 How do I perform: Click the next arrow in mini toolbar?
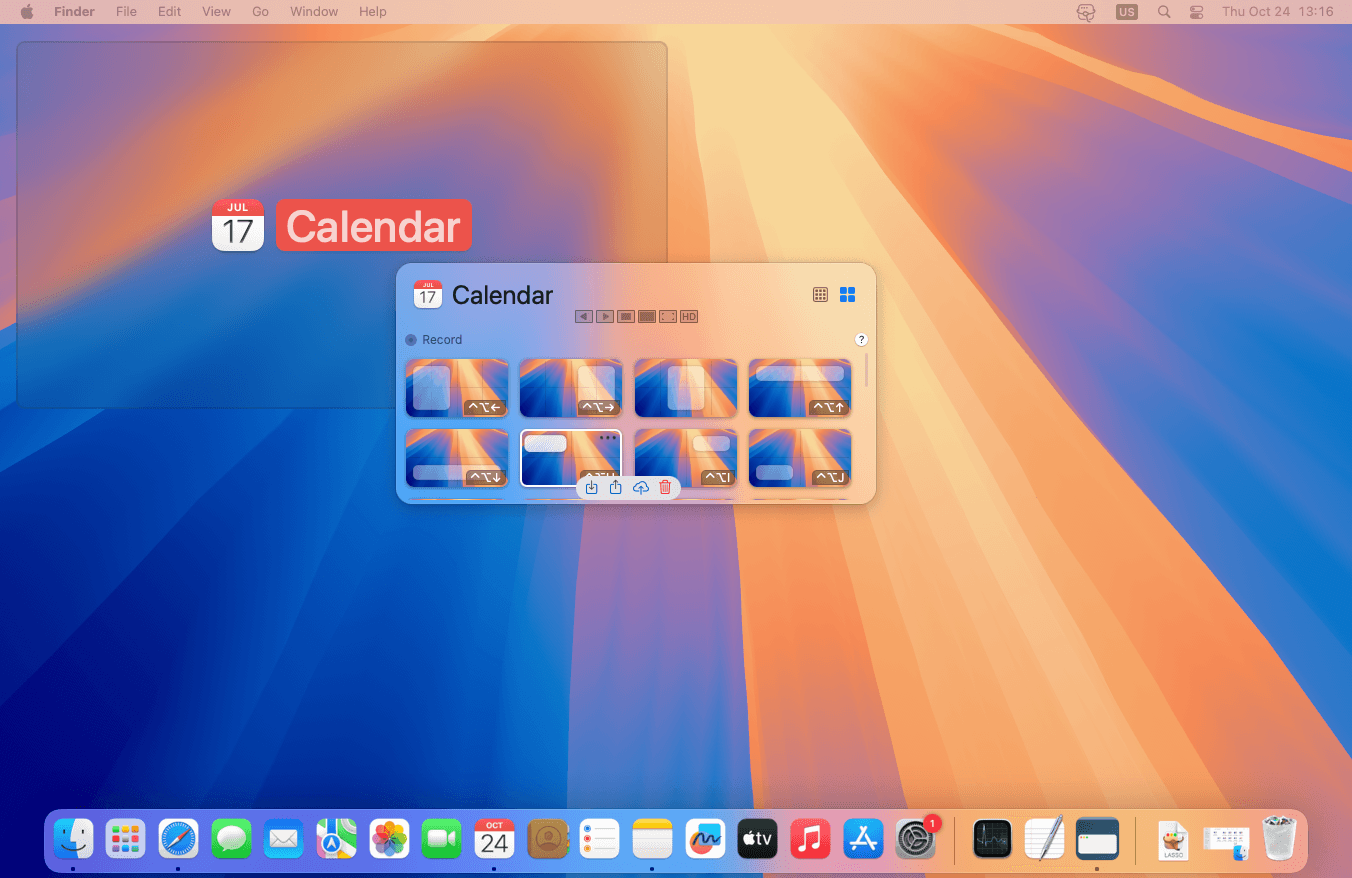[x=605, y=316]
